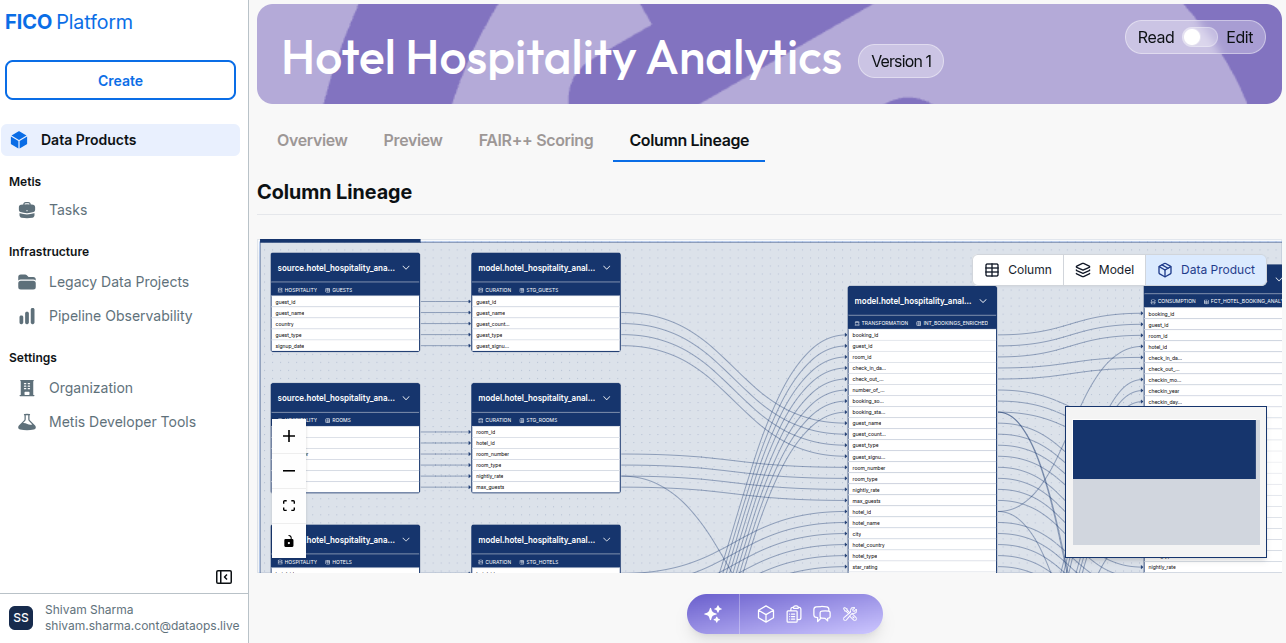Click the Data Products cube icon in sidebar
Viewport: 1286px width, 643px height.
point(19,140)
